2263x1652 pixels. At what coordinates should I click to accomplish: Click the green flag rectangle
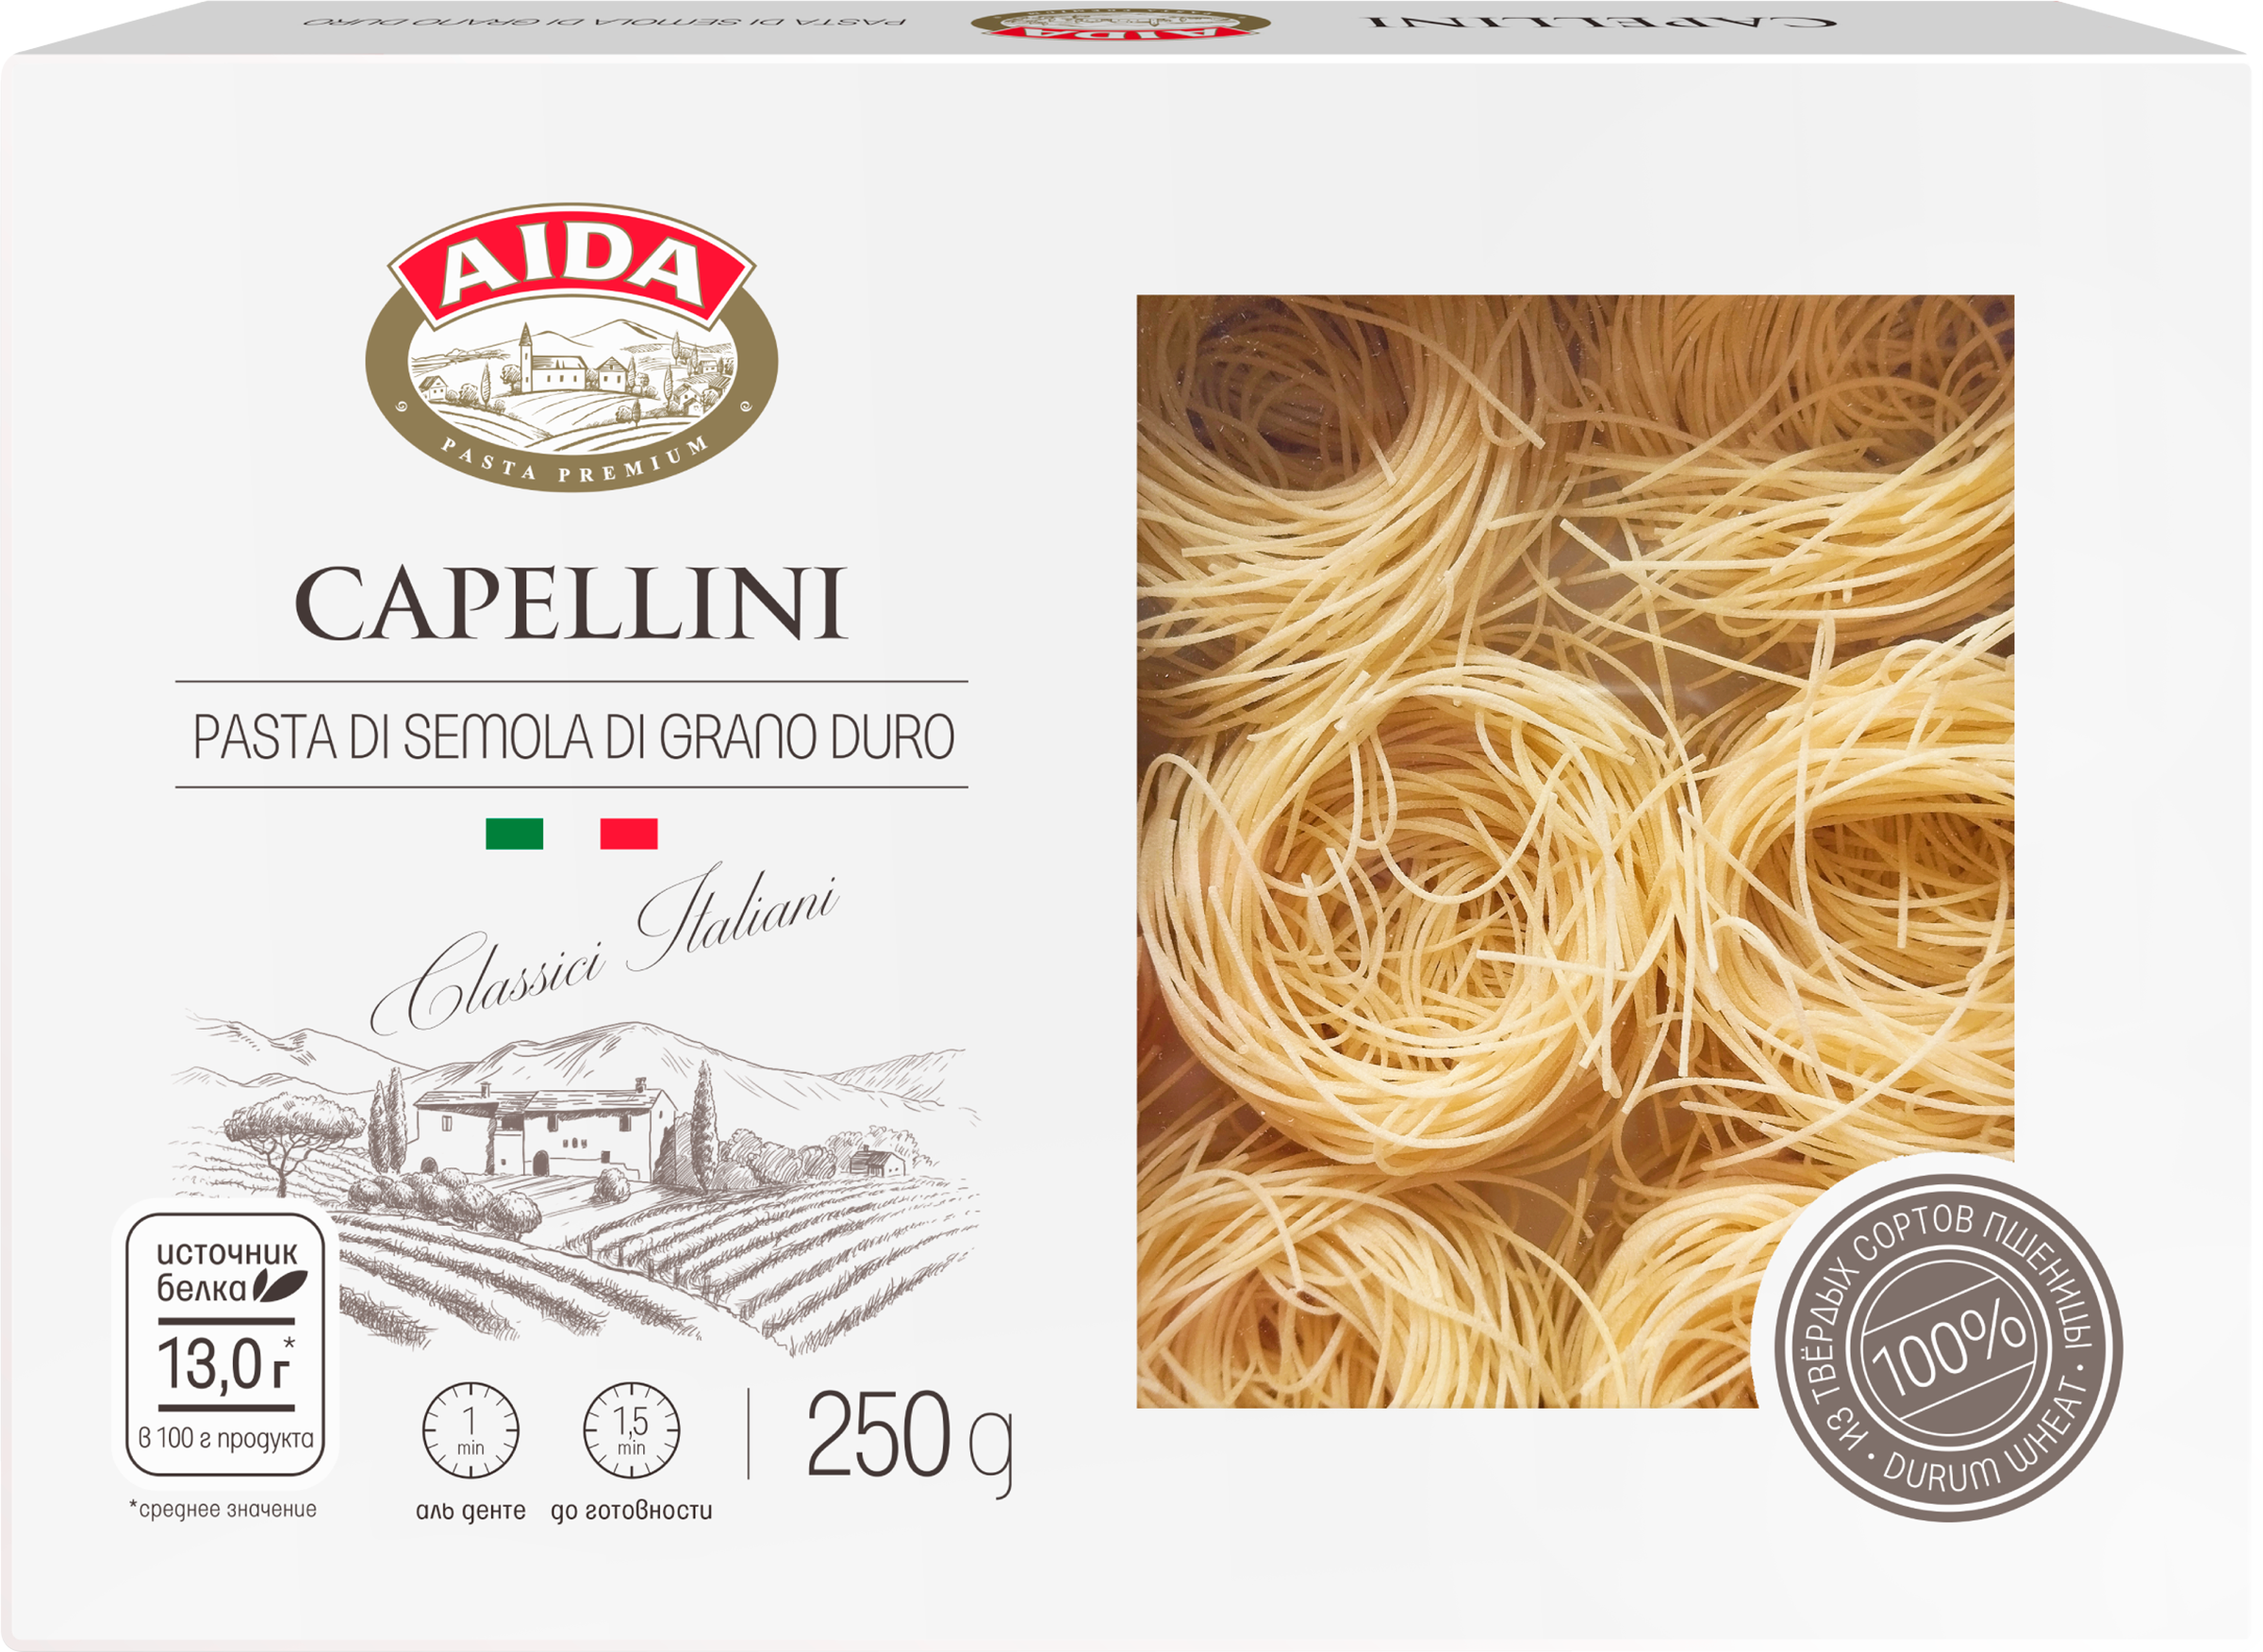pos(514,833)
